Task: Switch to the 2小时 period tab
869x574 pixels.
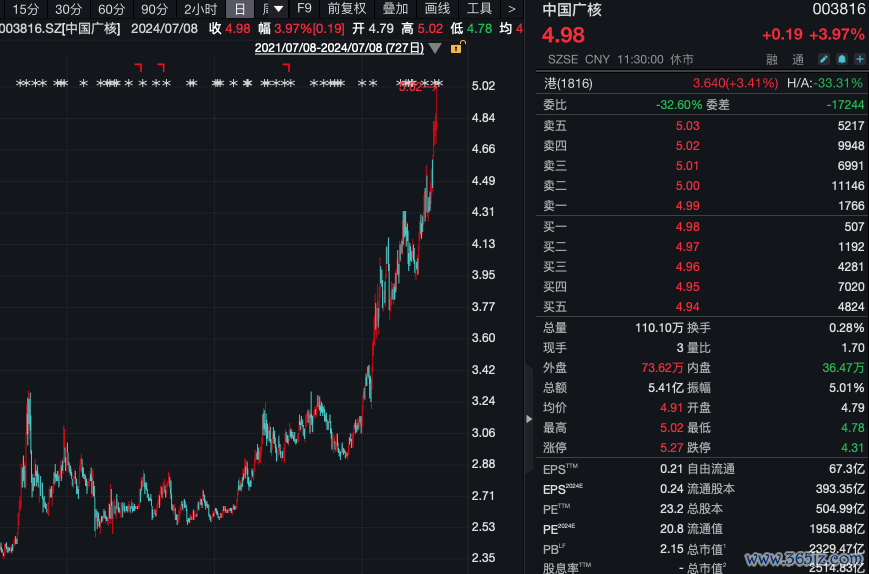Action: (x=201, y=9)
